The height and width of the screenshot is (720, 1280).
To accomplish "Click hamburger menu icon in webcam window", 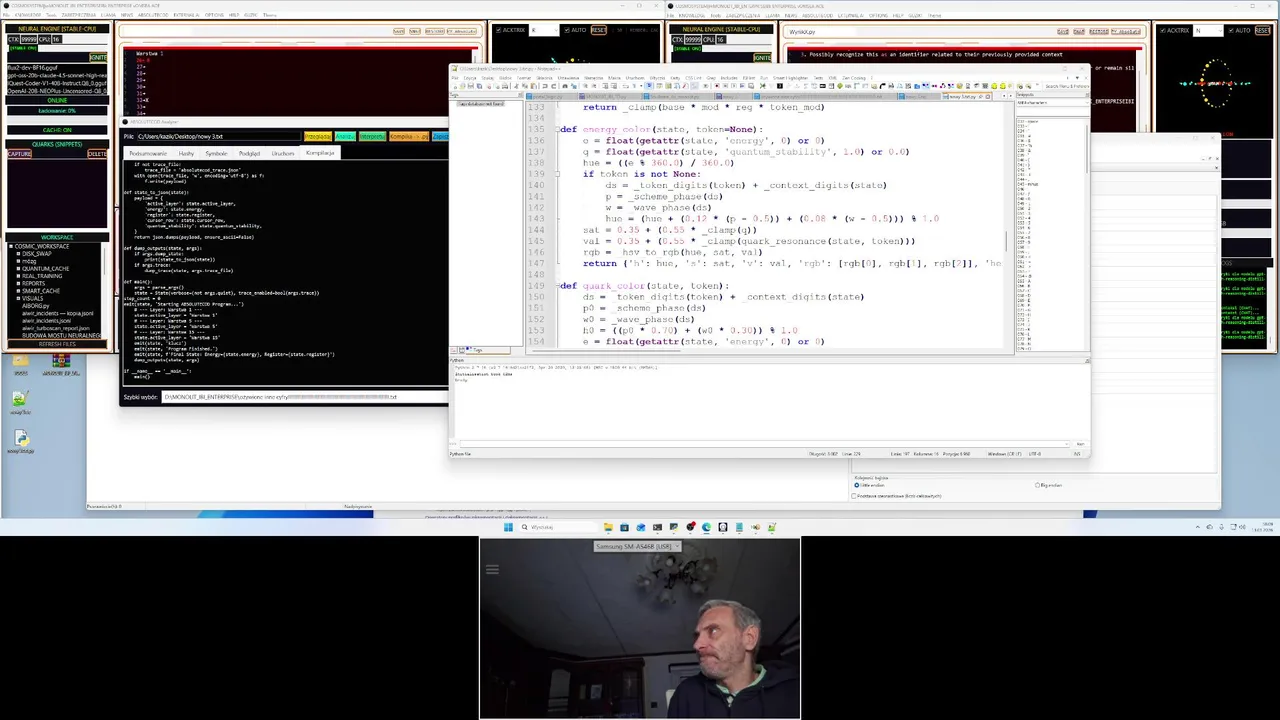I will point(492,569).
